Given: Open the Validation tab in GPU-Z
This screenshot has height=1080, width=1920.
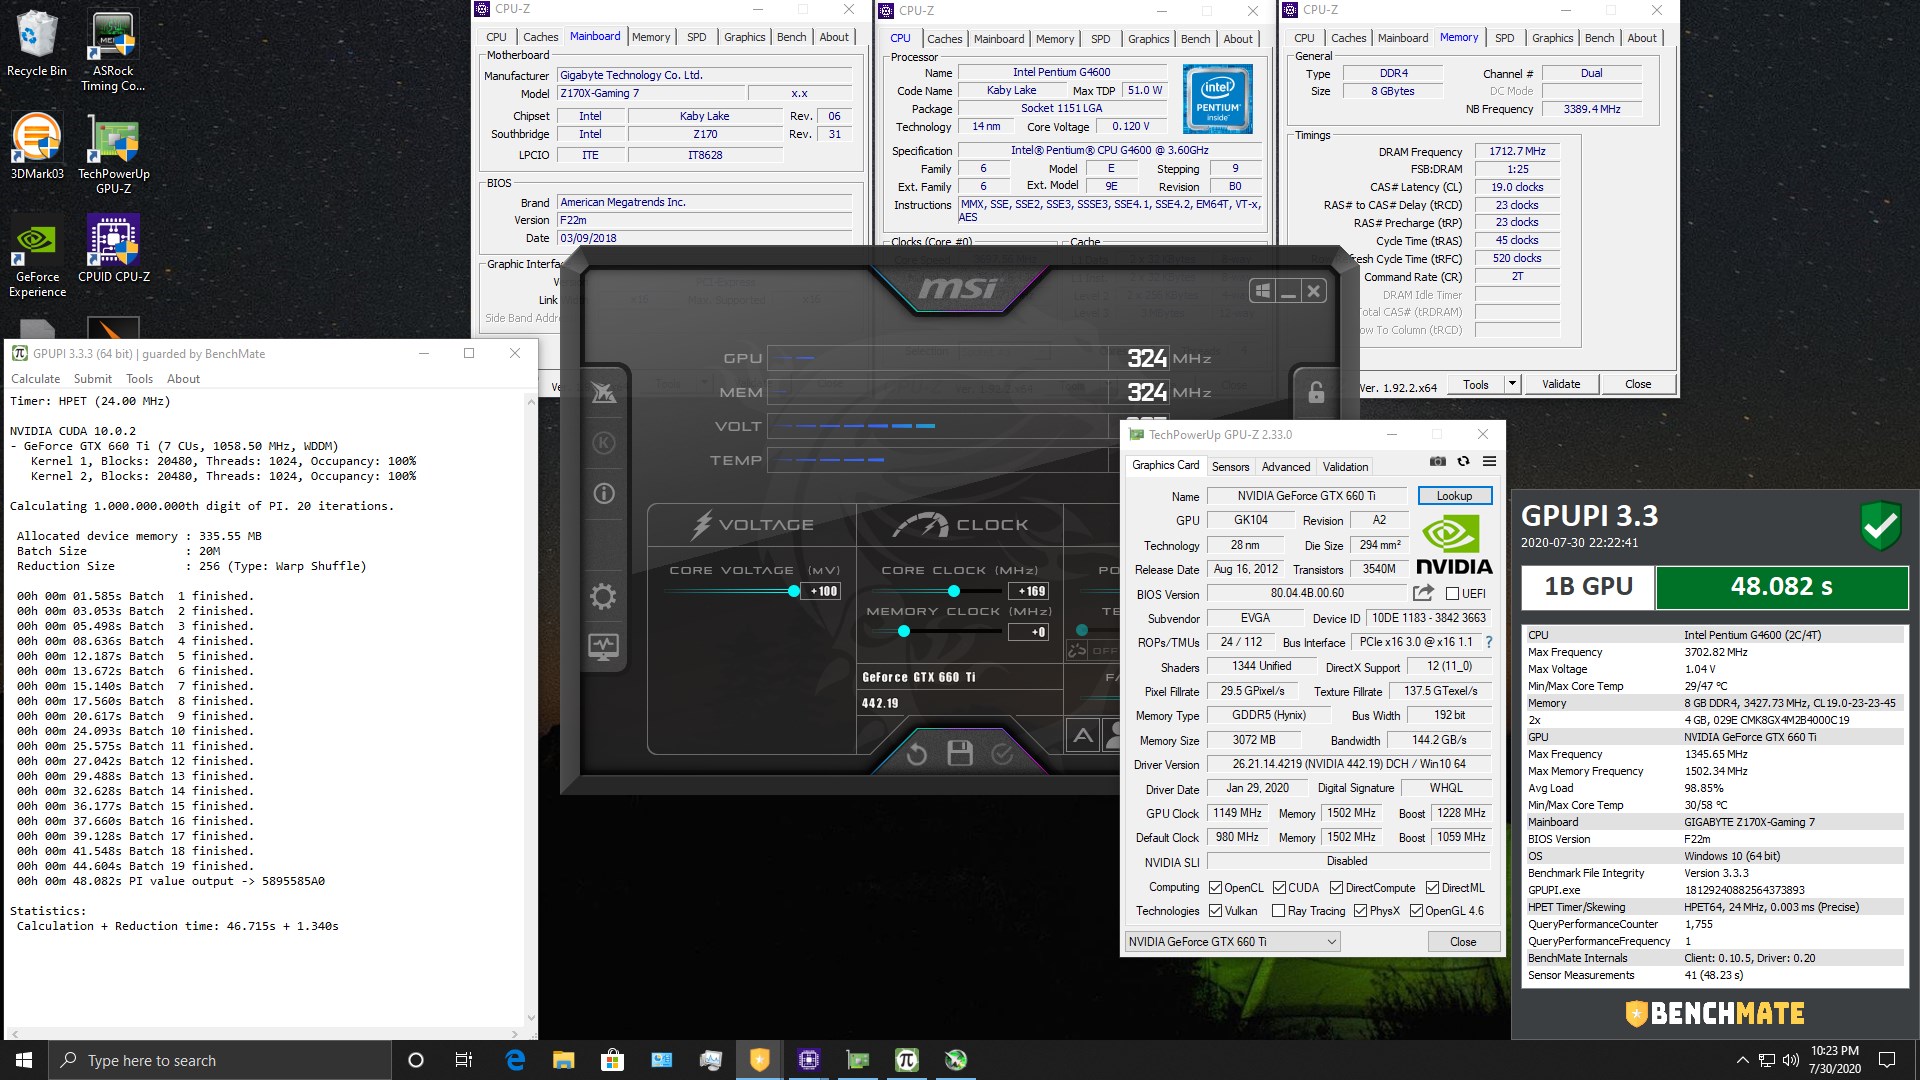Looking at the screenshot, I should (1345, 467).
